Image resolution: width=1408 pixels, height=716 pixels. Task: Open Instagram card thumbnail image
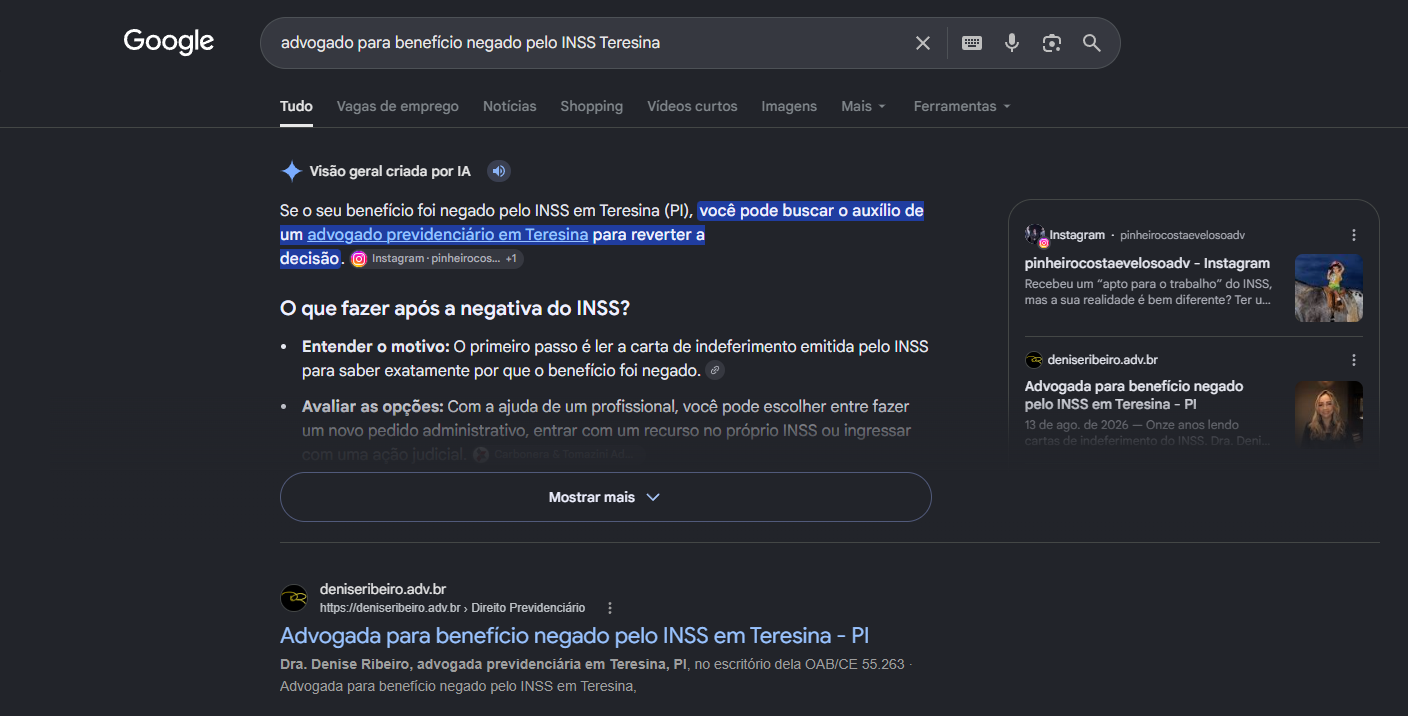click(x=1329, y=288)
